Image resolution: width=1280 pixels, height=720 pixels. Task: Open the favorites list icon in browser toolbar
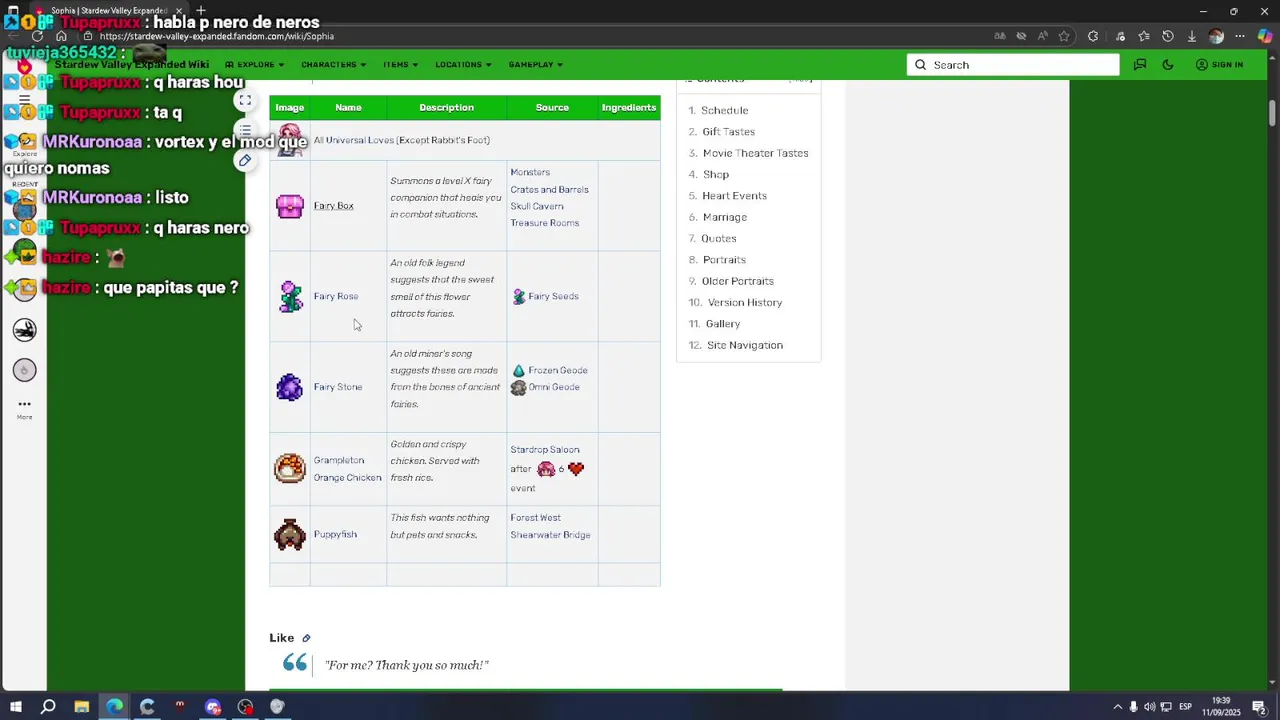[1143, 36]
